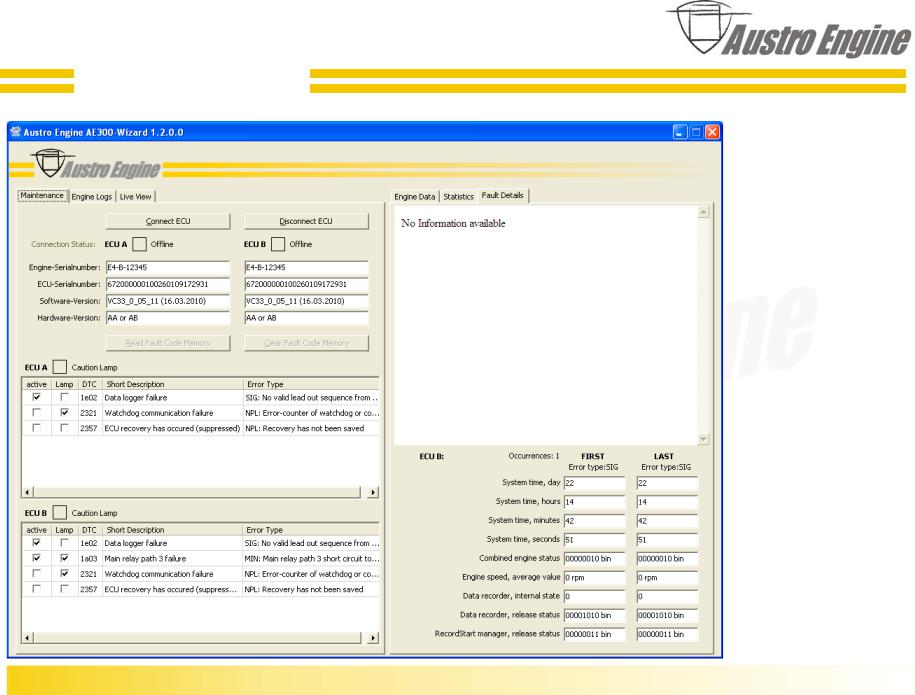Click FIRST RecordStart manager release status field

pyautogui.click(x=594, y=634)
